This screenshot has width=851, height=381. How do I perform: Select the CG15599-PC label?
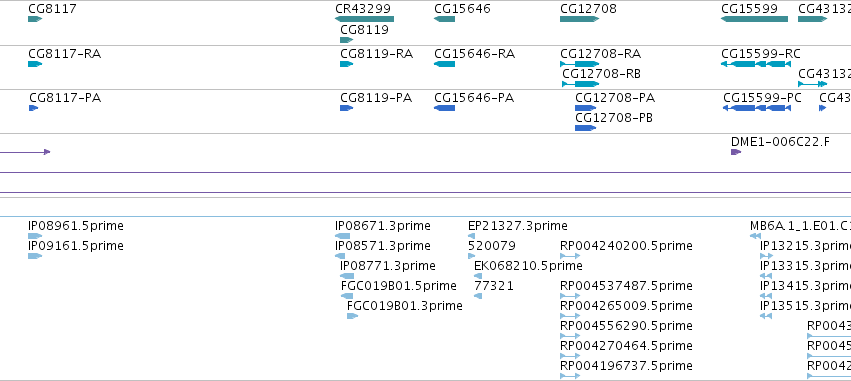763,98
